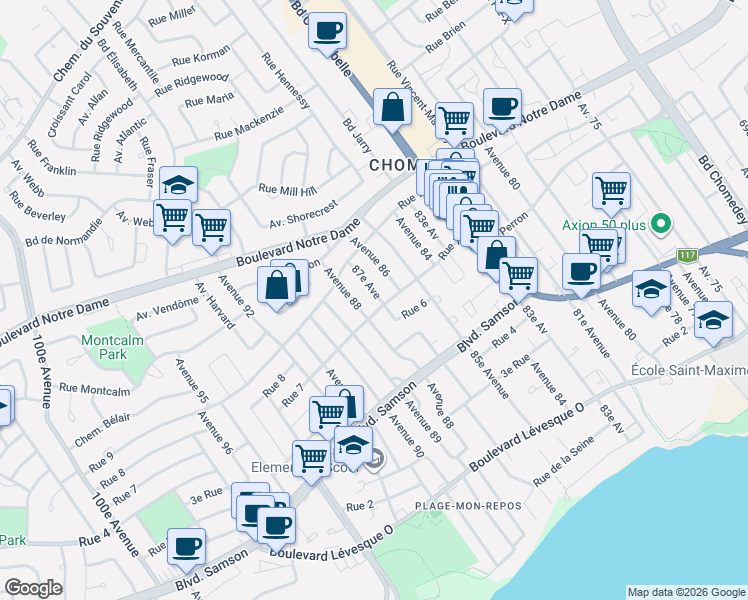Open grocery cart marker left of Elementary school label
The image size is (748, 600).
click(x=311, y=460)
